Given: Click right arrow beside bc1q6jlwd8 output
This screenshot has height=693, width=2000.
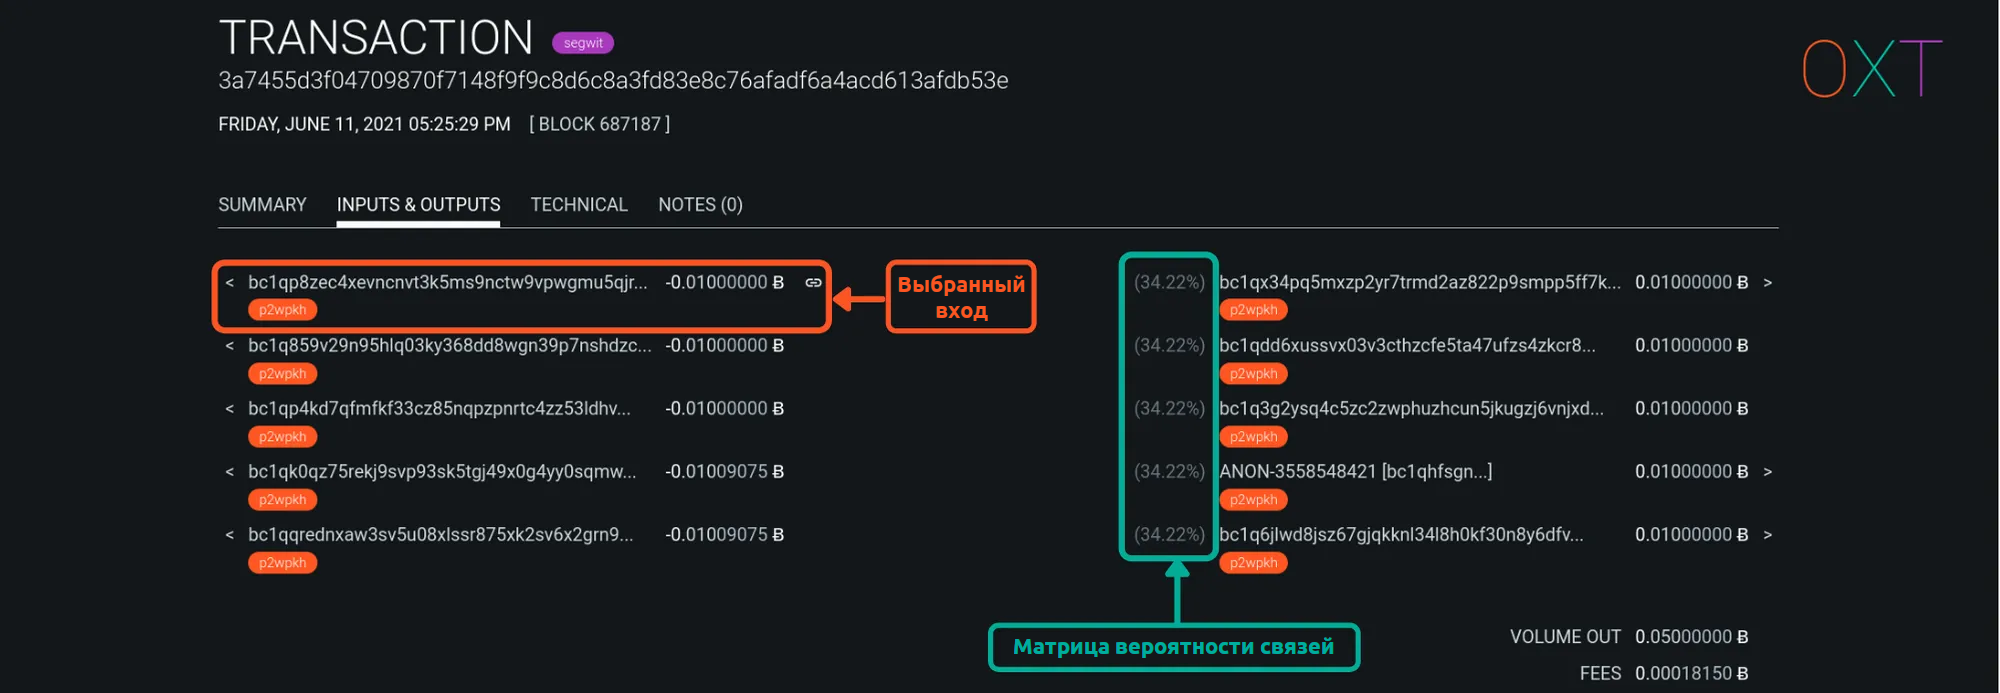Looking at the screenshot, I should pos(1767,535).
